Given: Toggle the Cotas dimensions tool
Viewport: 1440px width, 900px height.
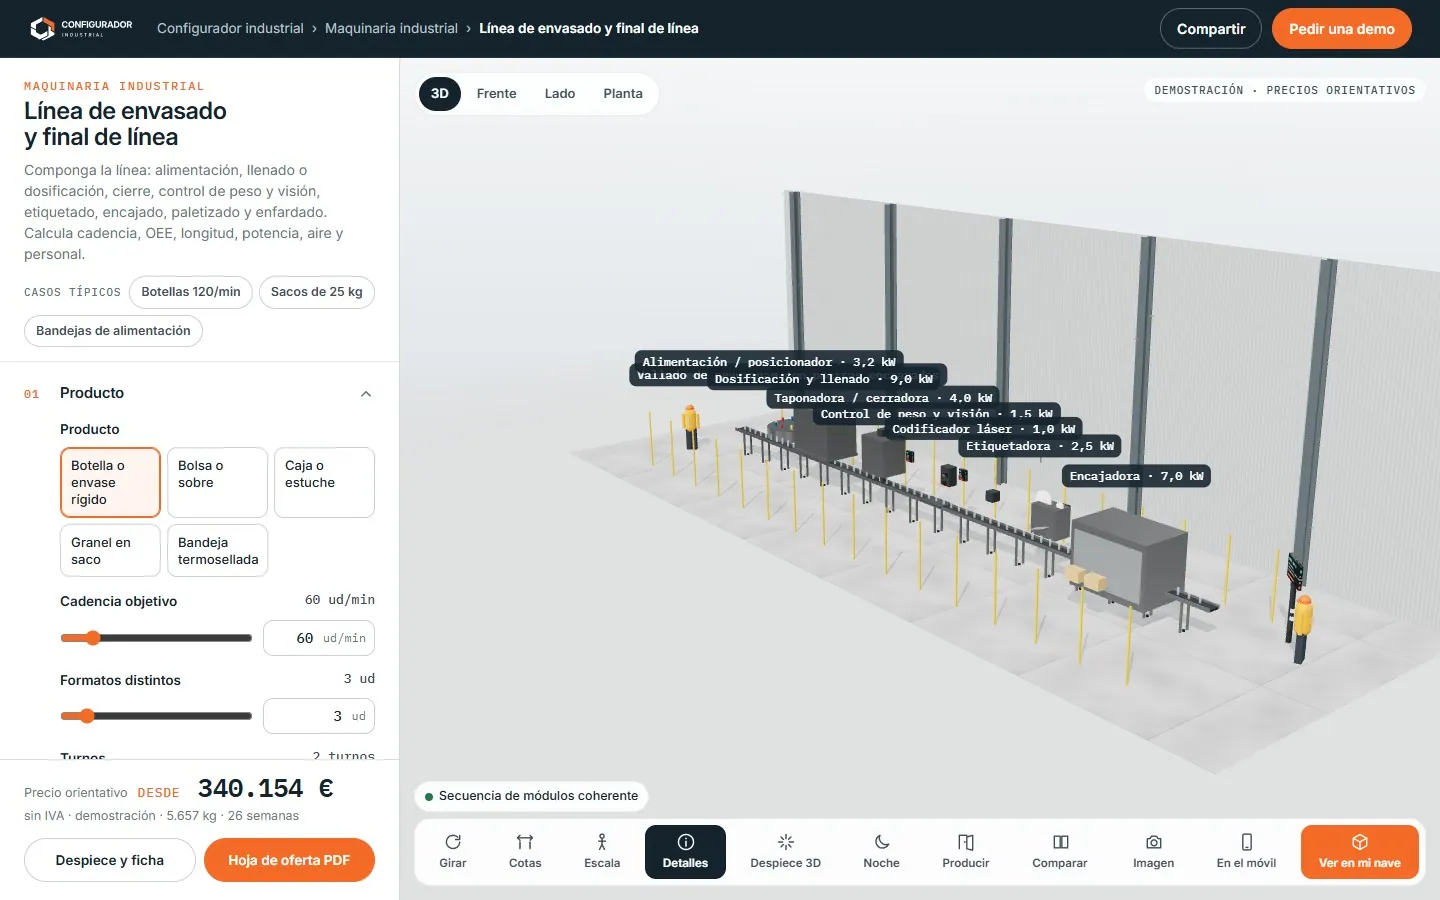Looking at the screenshot, I should click(525, 852).
